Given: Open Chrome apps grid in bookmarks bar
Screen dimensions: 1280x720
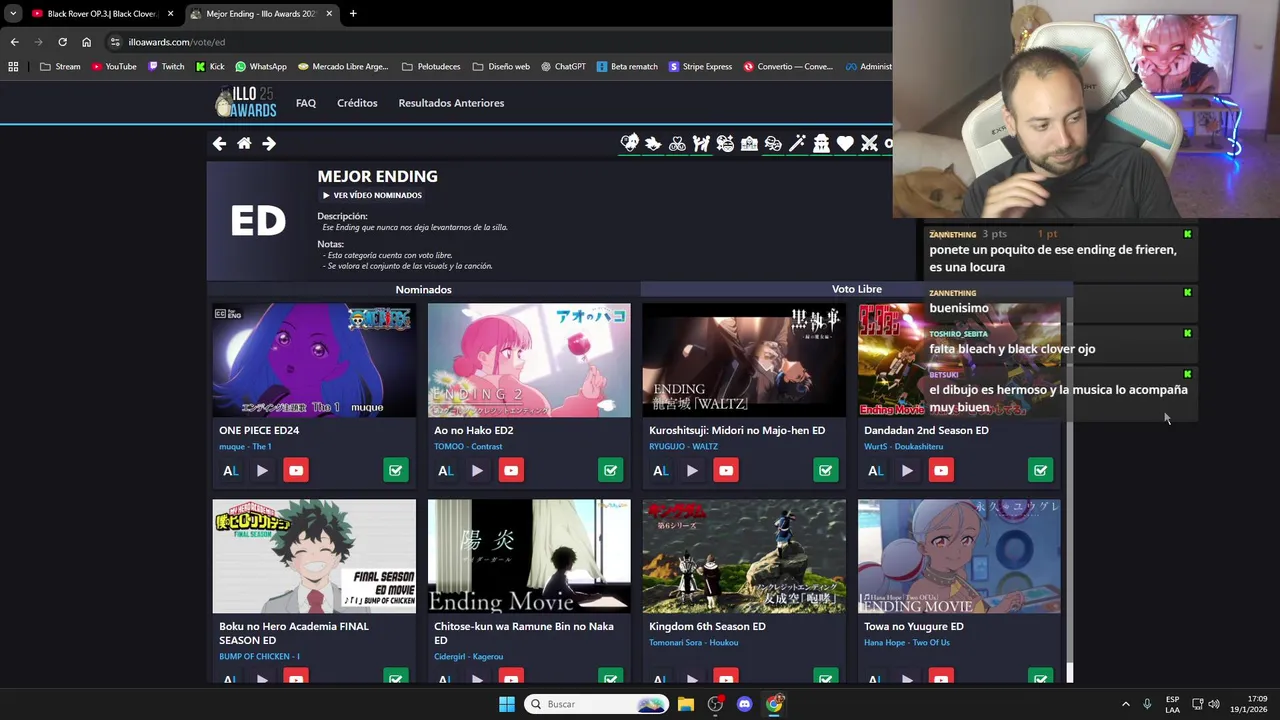Looking at the screenshot, I should (x=13, y=67).
